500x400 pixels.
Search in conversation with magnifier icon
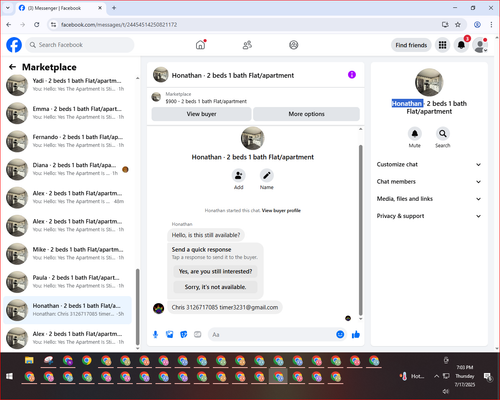(443, 134)
